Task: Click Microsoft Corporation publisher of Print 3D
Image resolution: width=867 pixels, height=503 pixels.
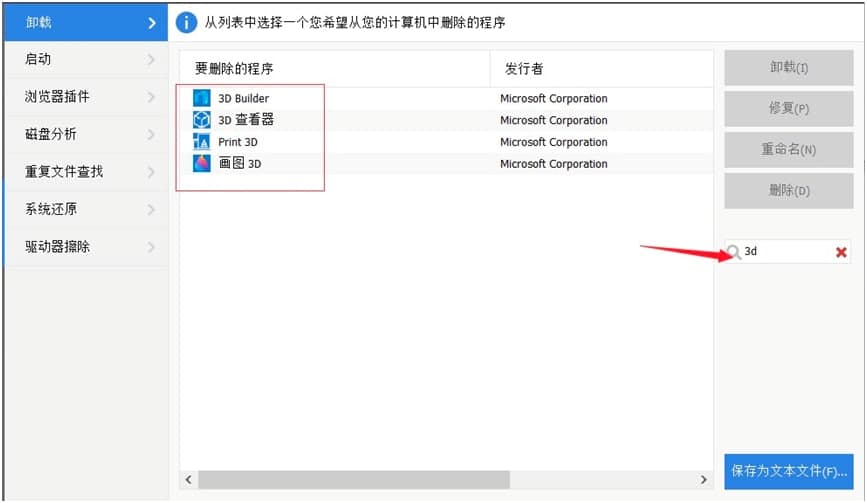Action: click(x=553, y=142)
